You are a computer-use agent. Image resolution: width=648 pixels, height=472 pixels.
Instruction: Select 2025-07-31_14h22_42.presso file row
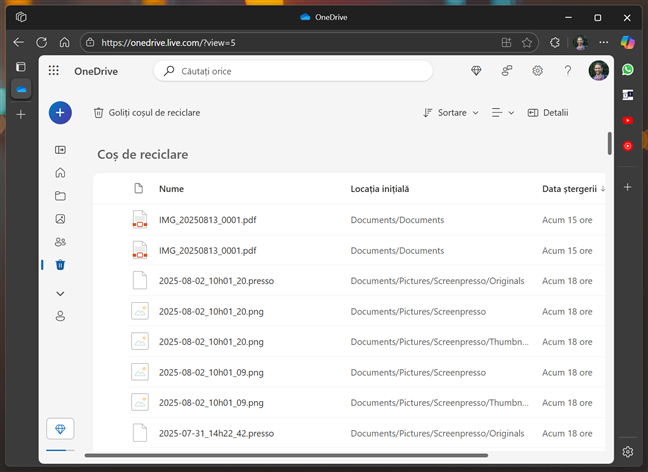tap(349, 433)
